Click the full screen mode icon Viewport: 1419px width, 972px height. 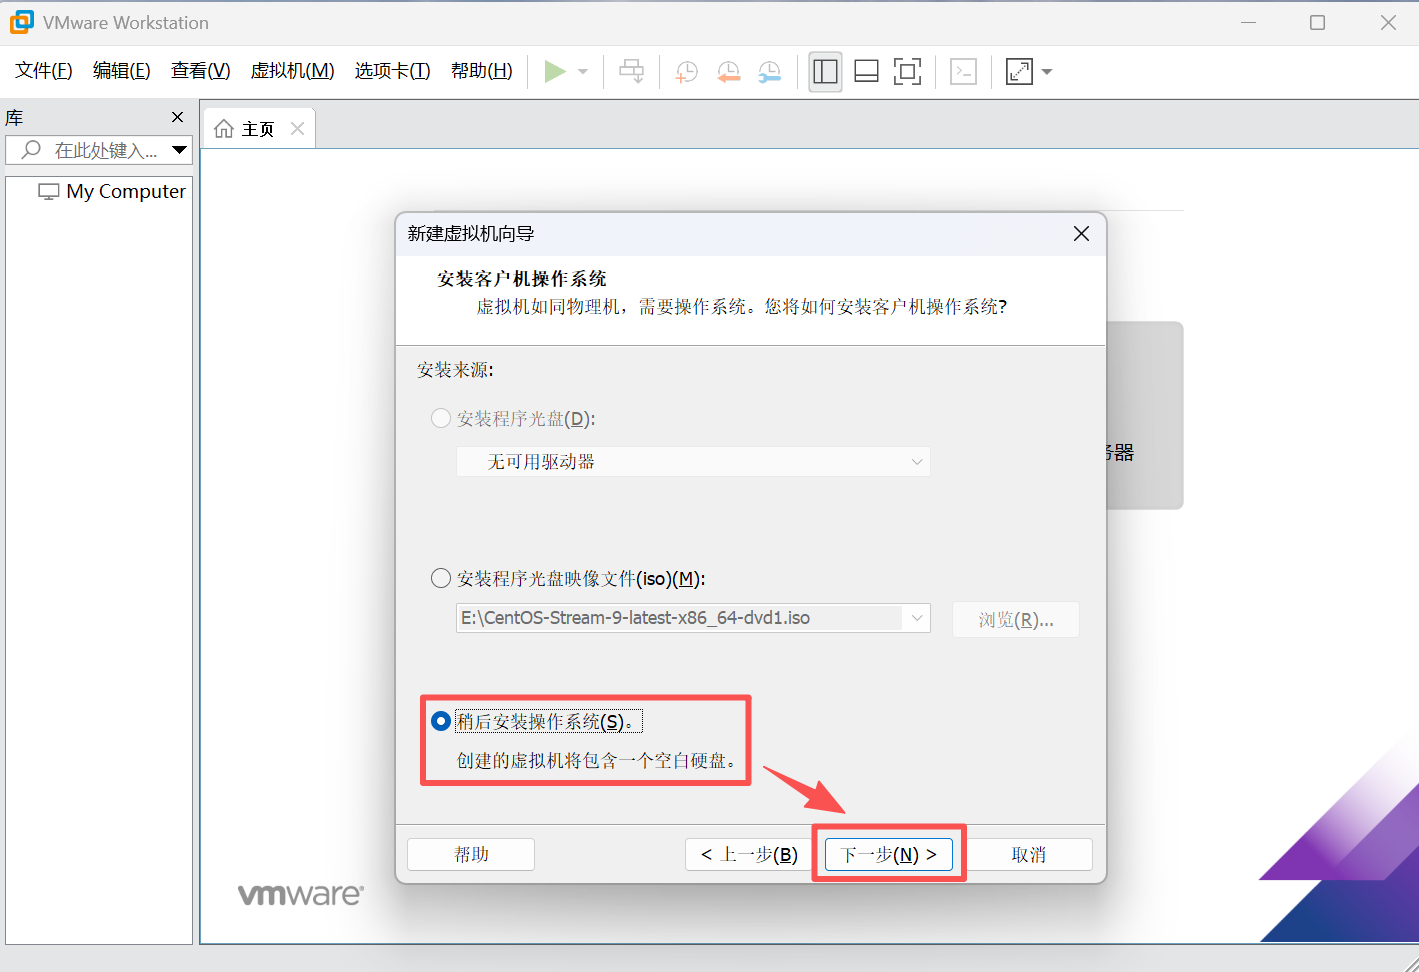coord(907,71)
